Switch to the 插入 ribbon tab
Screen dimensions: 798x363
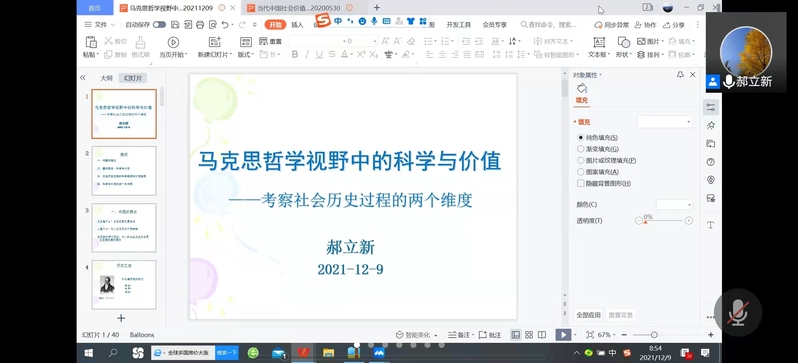[x=297, y=24]
